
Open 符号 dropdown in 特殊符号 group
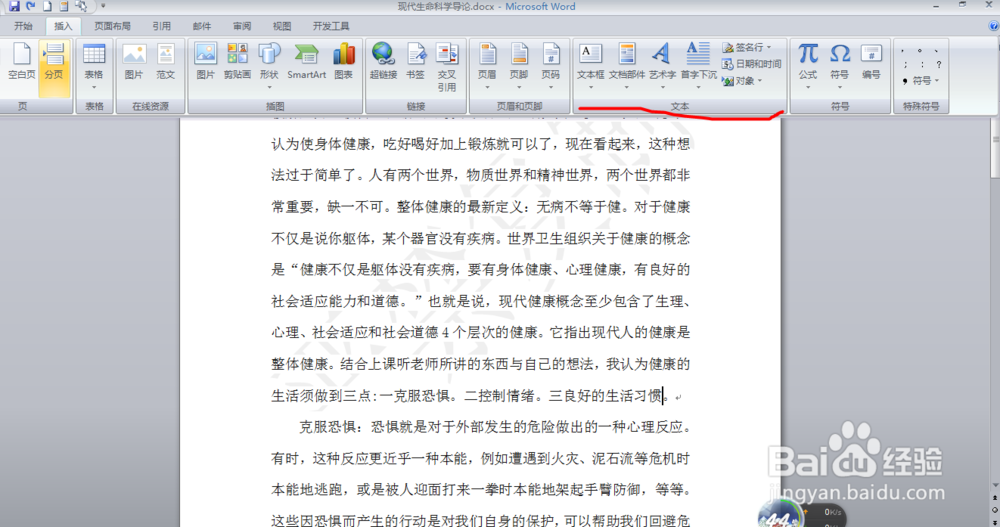[x=922, y=81]
